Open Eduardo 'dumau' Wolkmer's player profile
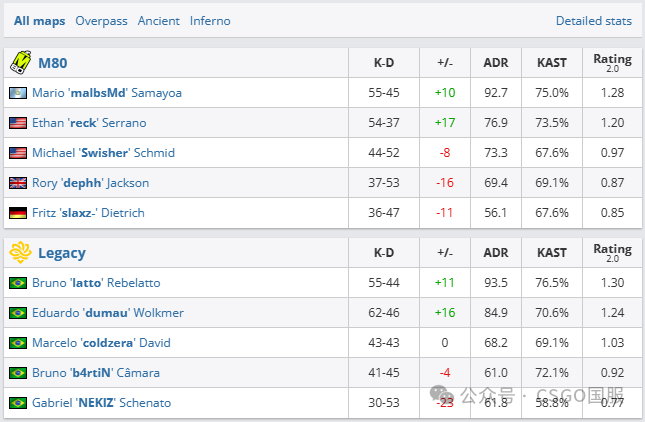This screenshot has height=422, width=645. (x=108, y=313)
